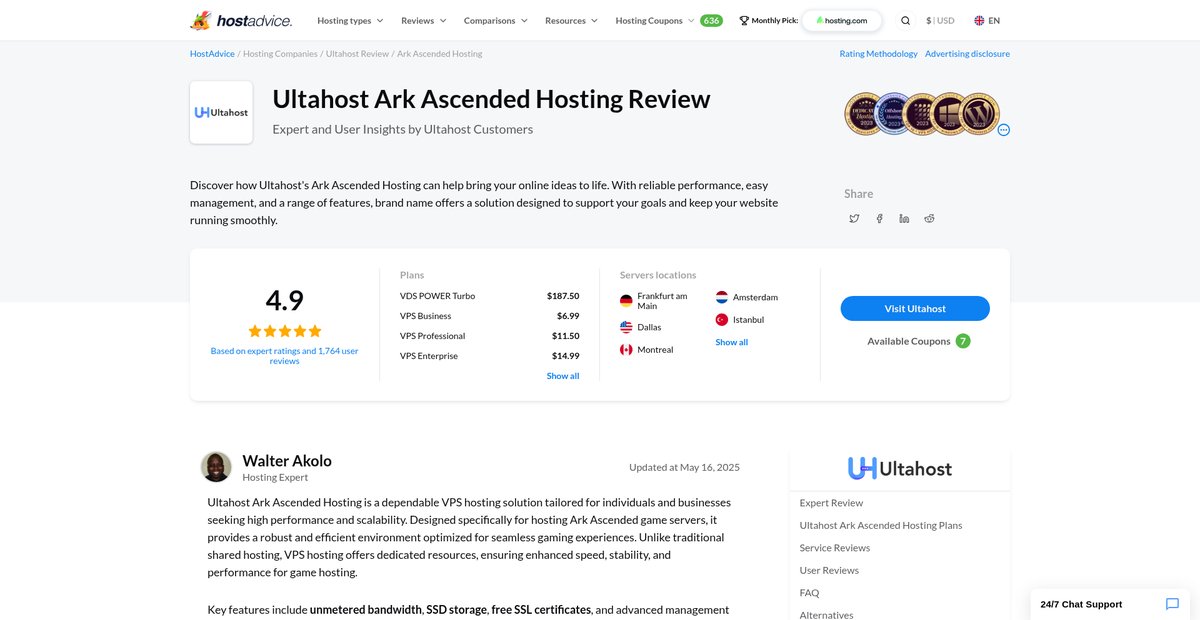Select the VPS Professional plan
Image resolution: width=1200 pixels, height=620 pixels.
point(432,336)
